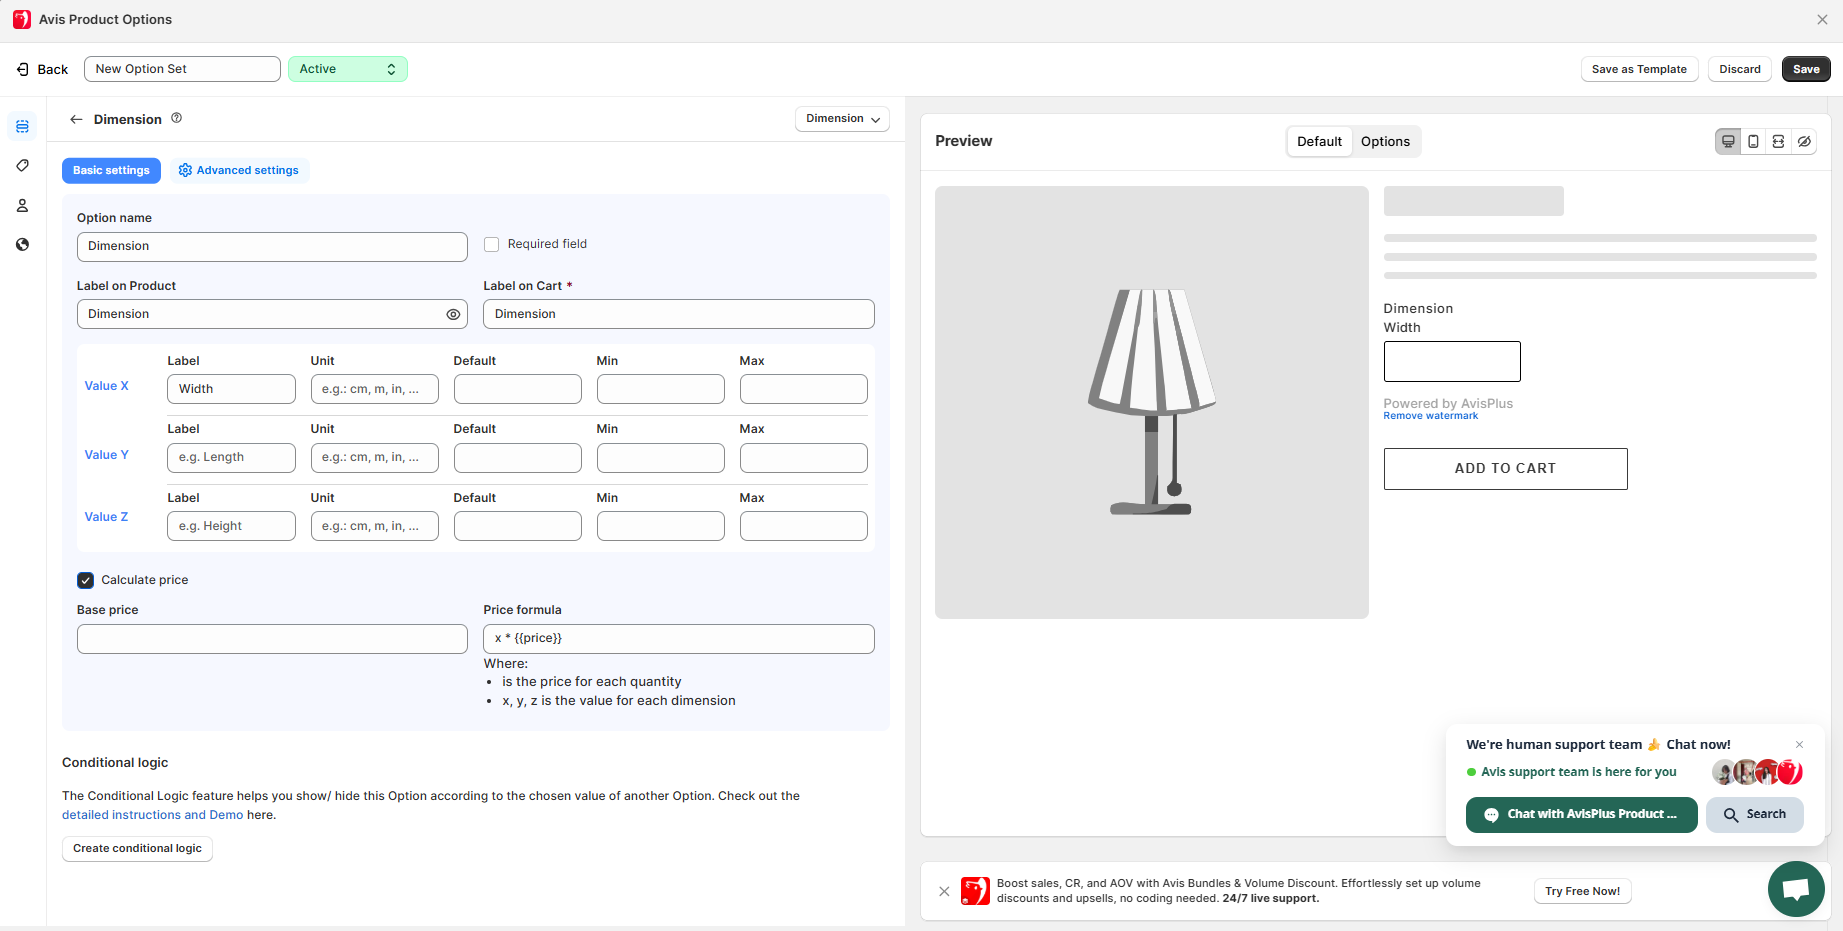The image size is (1843, 931).
Task: Click the Value Y Label input field
Action: (231, 458)
